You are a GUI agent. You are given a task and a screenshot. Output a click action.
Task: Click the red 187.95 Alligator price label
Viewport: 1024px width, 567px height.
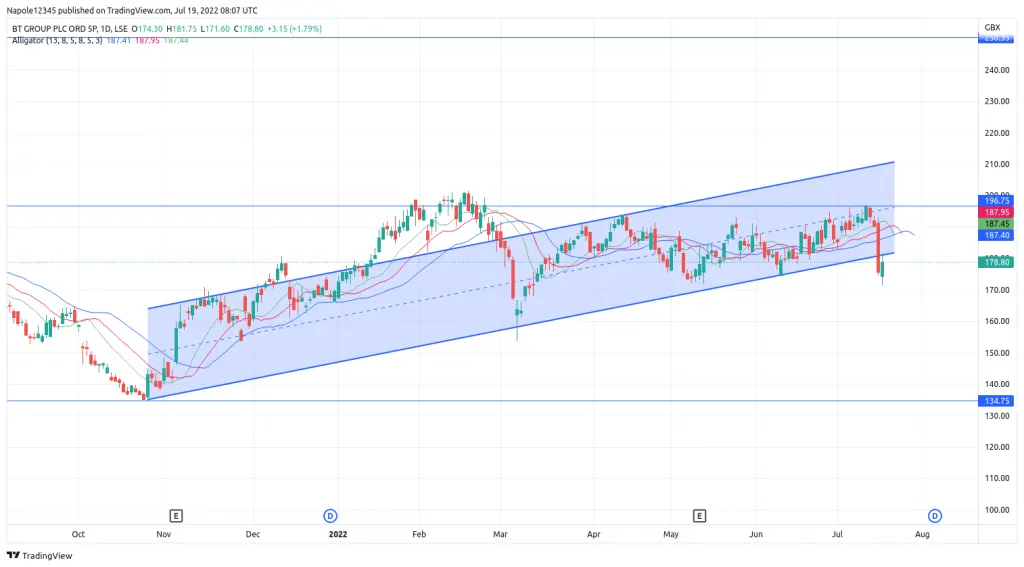click(x=996, y=212)
